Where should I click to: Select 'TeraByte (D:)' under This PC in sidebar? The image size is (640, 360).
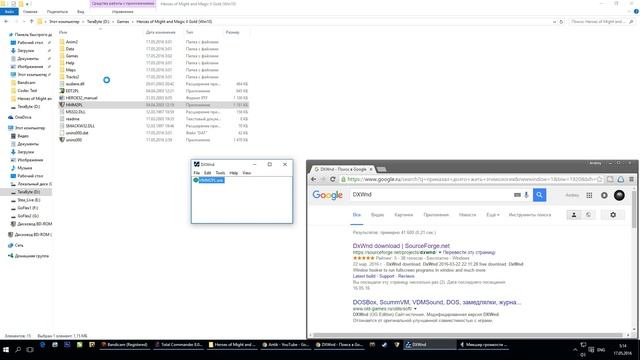28,192
